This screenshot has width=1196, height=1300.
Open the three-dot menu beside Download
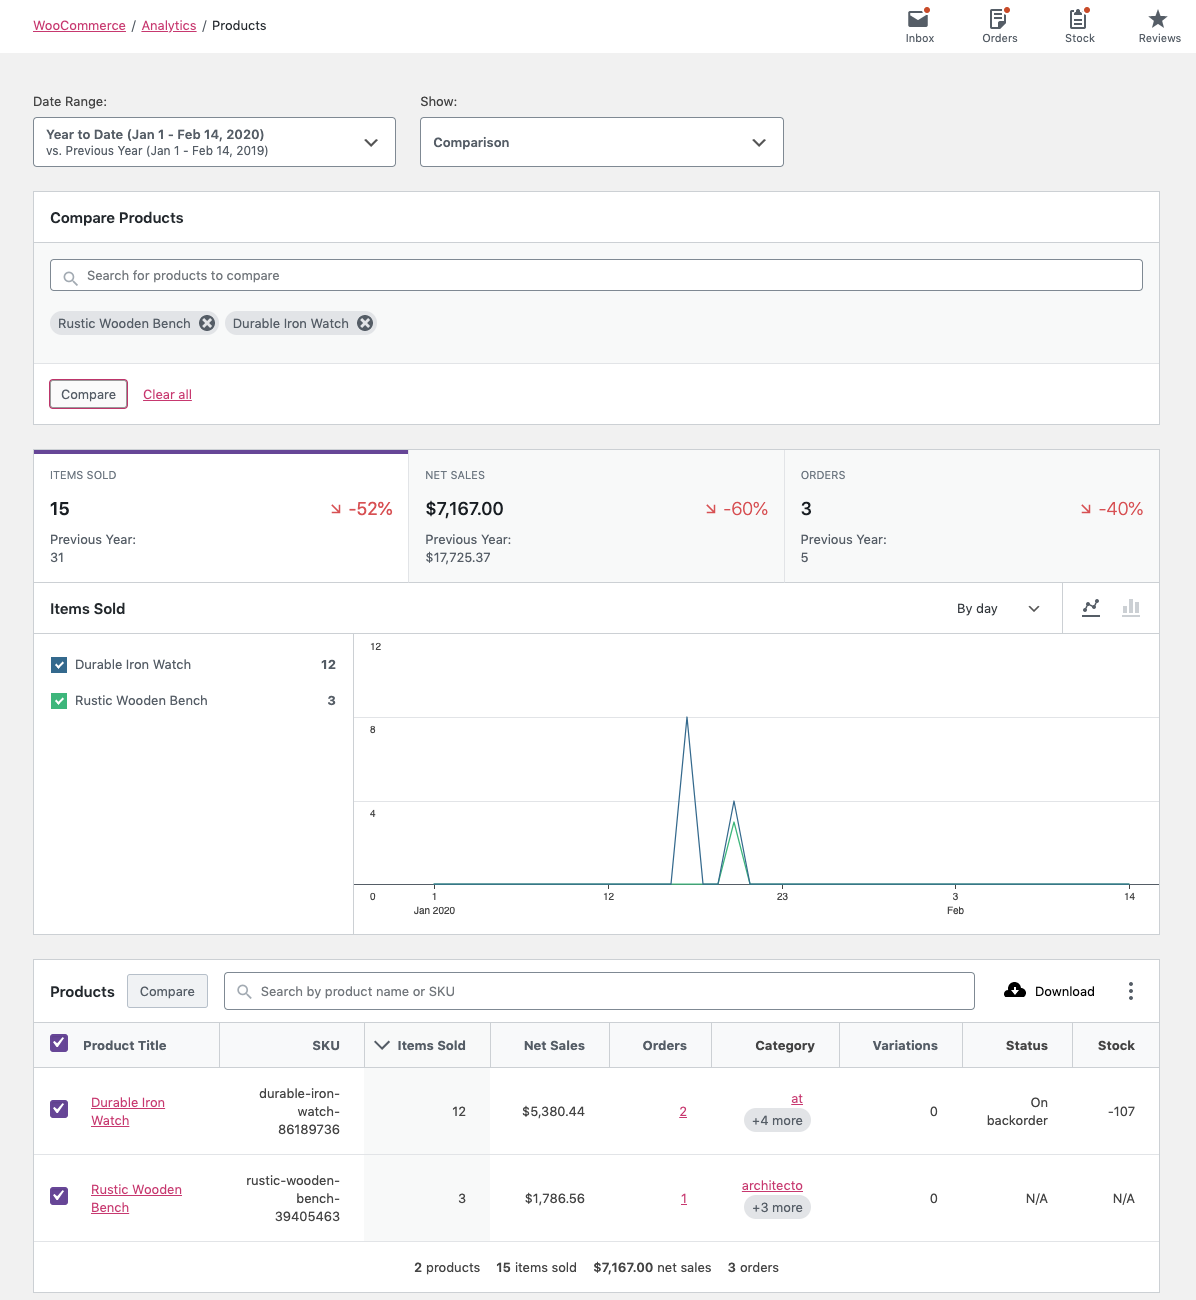1131,990
